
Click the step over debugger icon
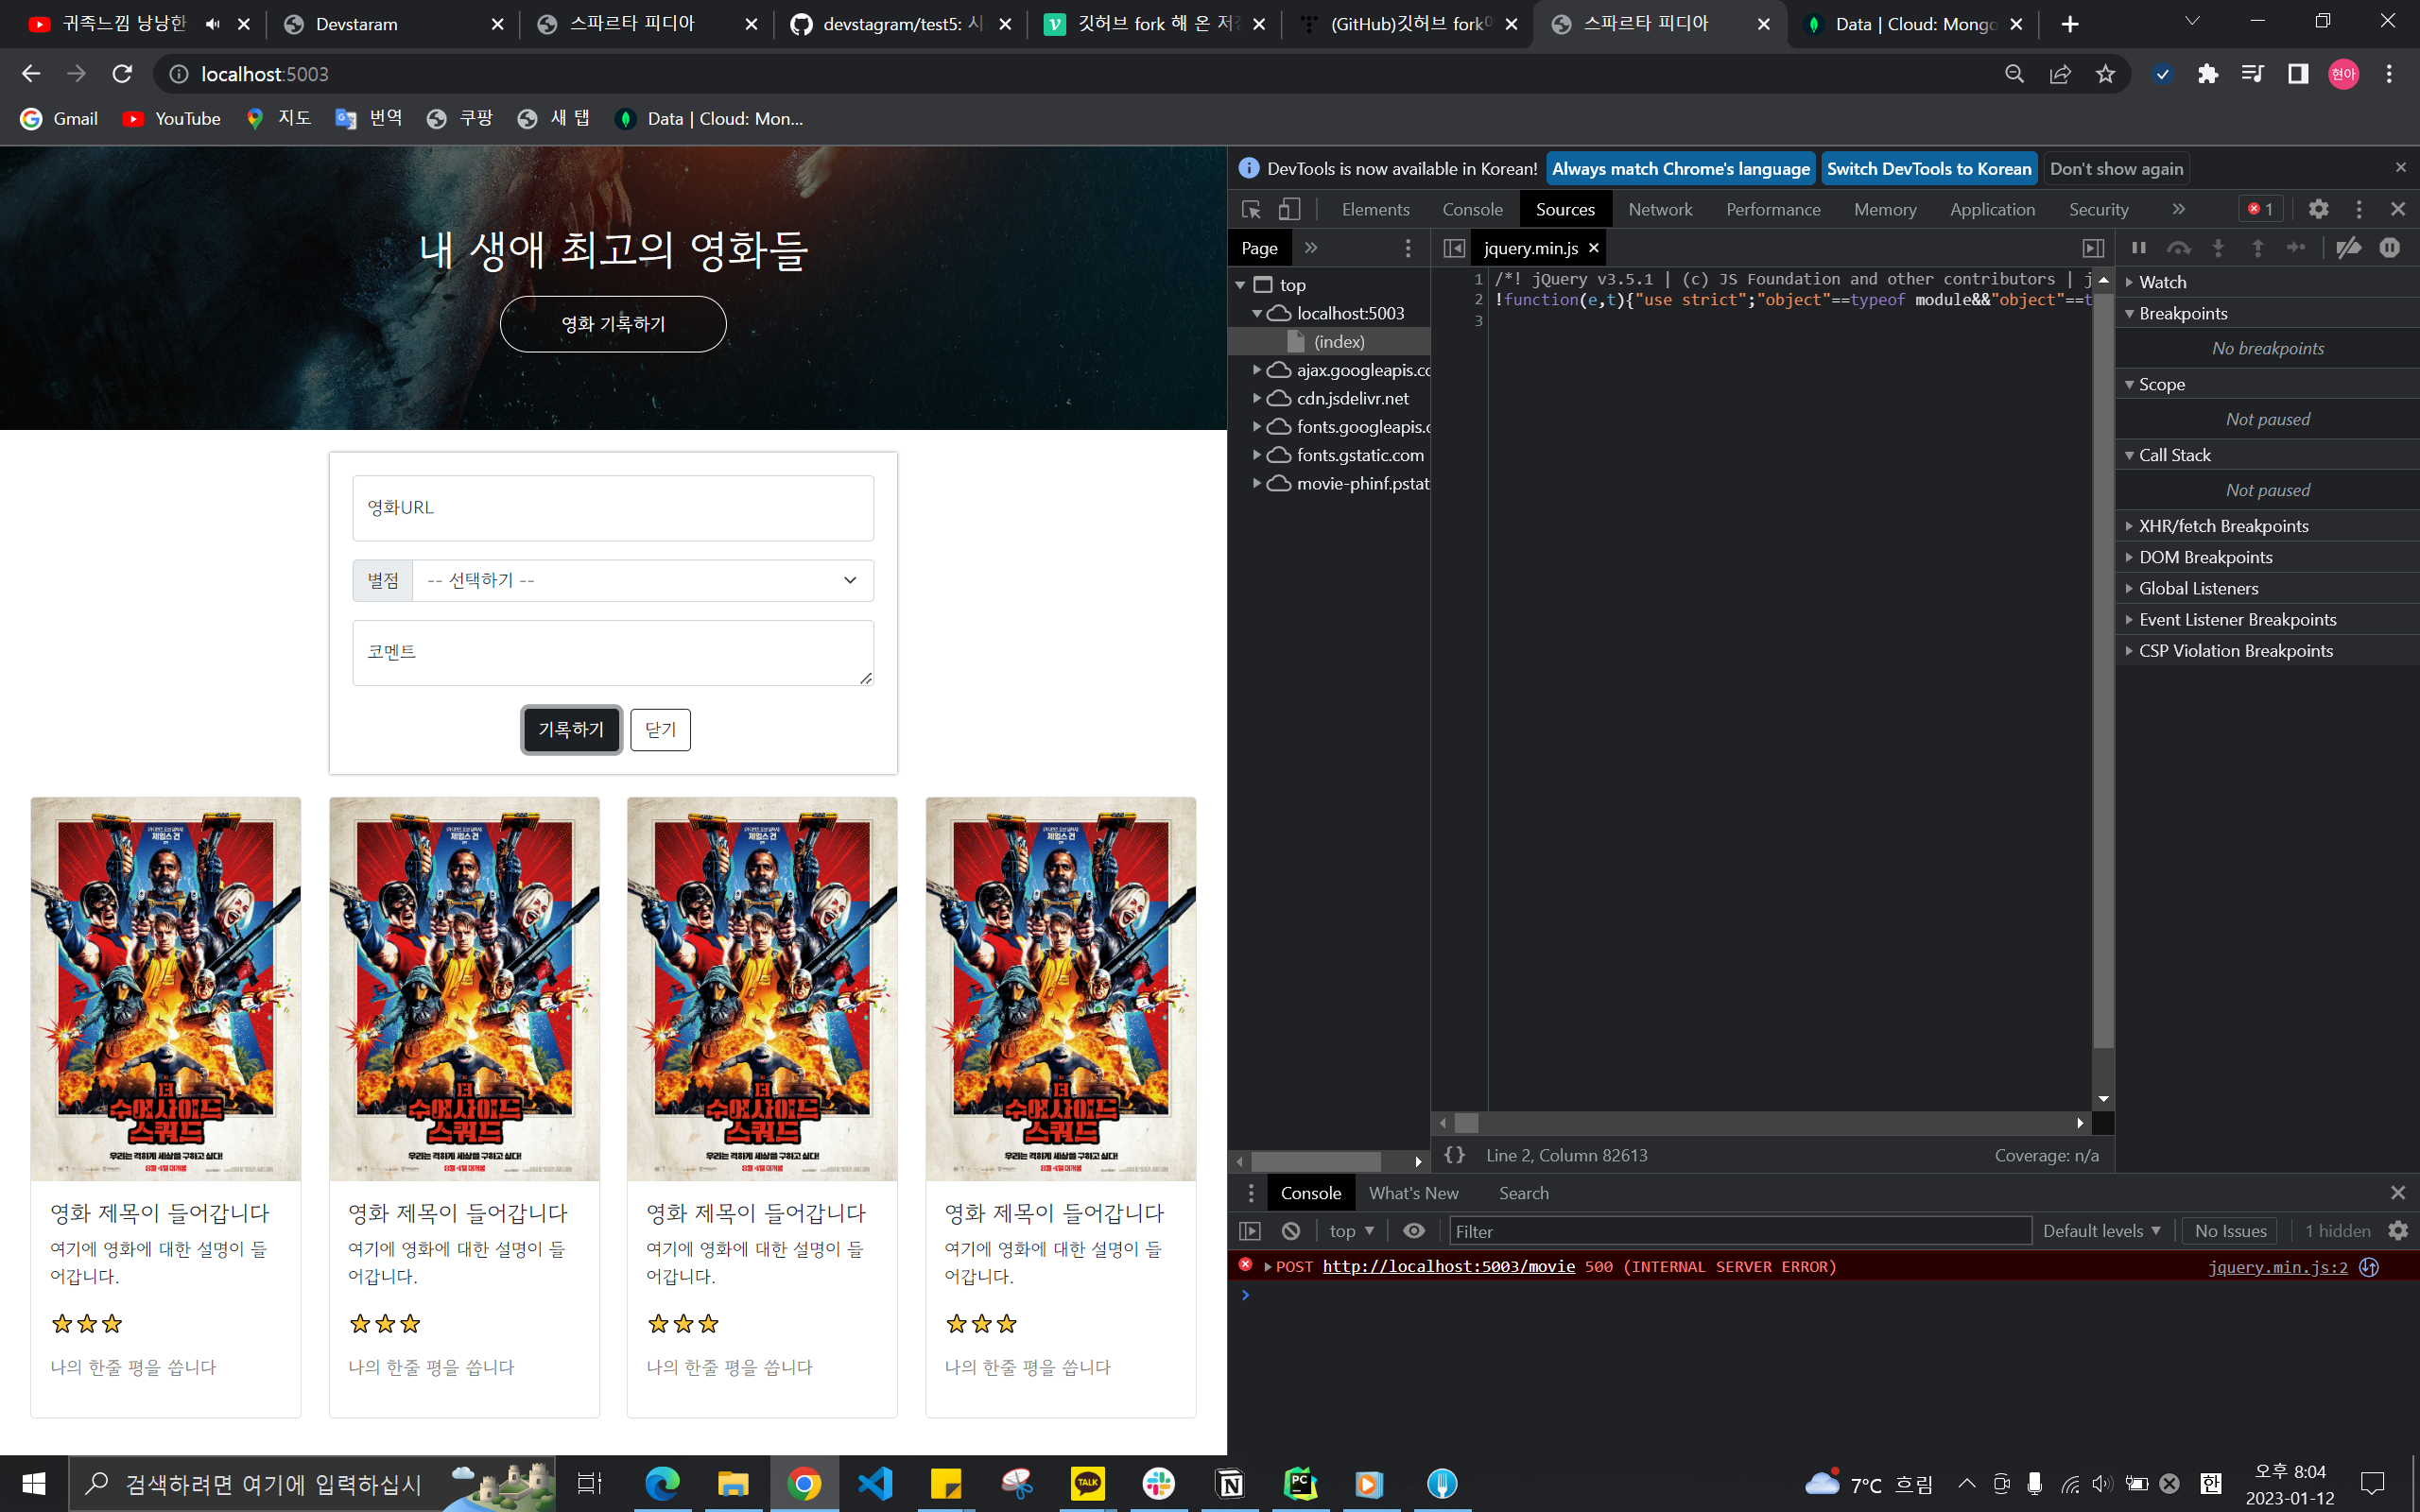click(2178, 248)
